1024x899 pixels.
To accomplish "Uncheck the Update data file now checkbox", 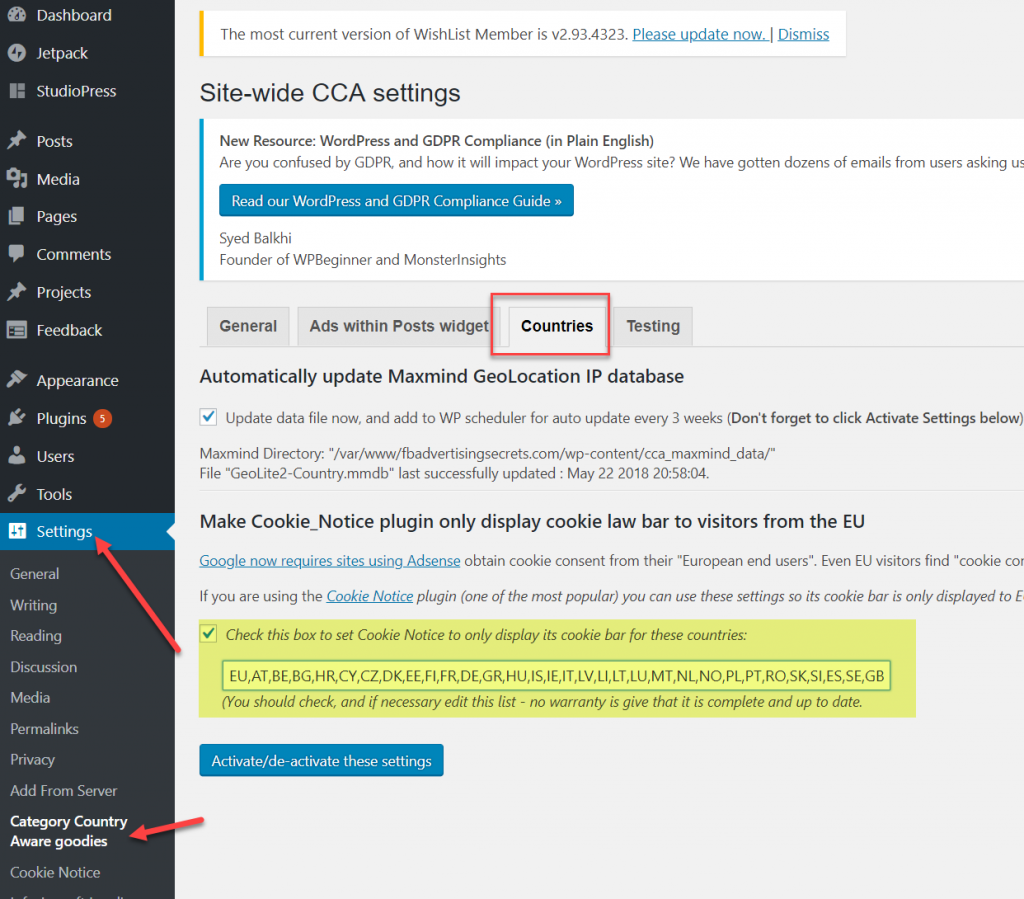I will [x=208, y=417].
